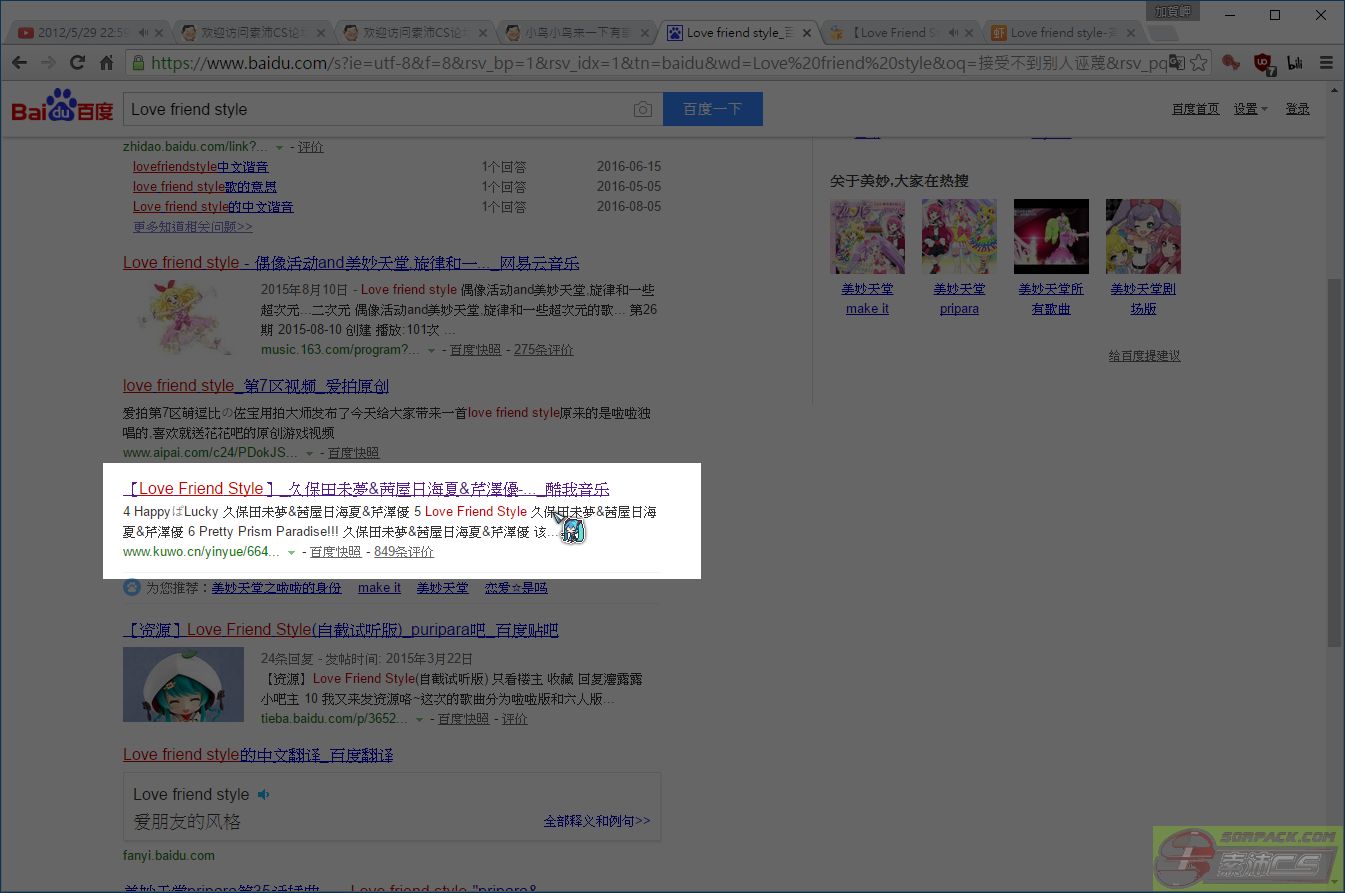Open 275条评价 reviews link
The image size is (1345, 893).
pyautogui.click(x=544, y=350)
